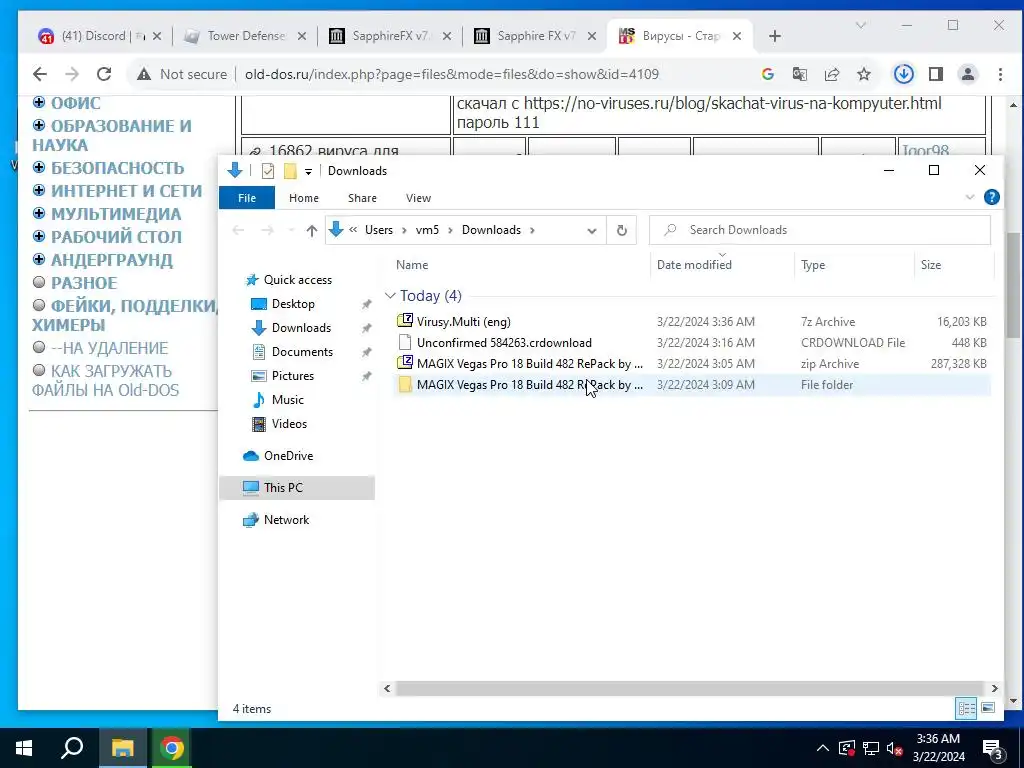
Task: Click inside the Search Downloads field
Action: click(x=820, y=230)
